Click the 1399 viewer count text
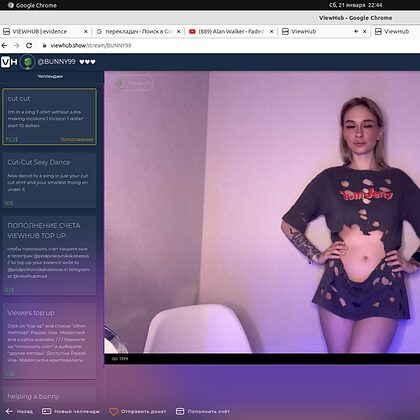Screen dimensions: 420x420 [x=124, y=359]
